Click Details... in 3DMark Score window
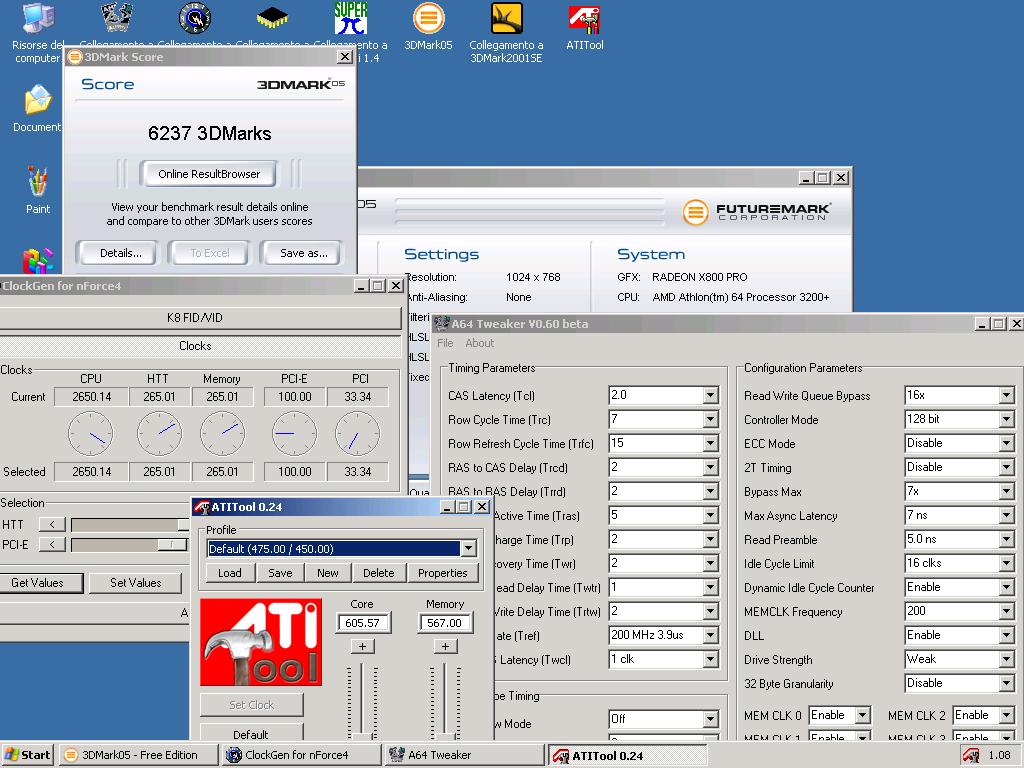1024x768 pixels. tap(120, 253)
